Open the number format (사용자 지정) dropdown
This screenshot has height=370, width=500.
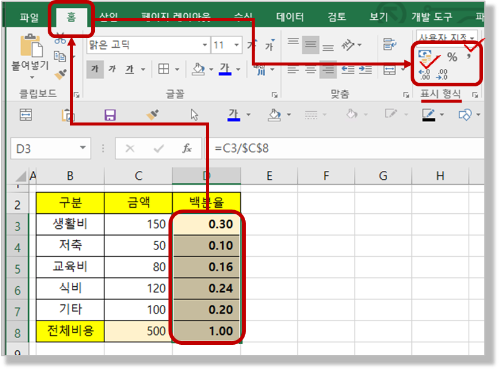[x=472, y=37]
